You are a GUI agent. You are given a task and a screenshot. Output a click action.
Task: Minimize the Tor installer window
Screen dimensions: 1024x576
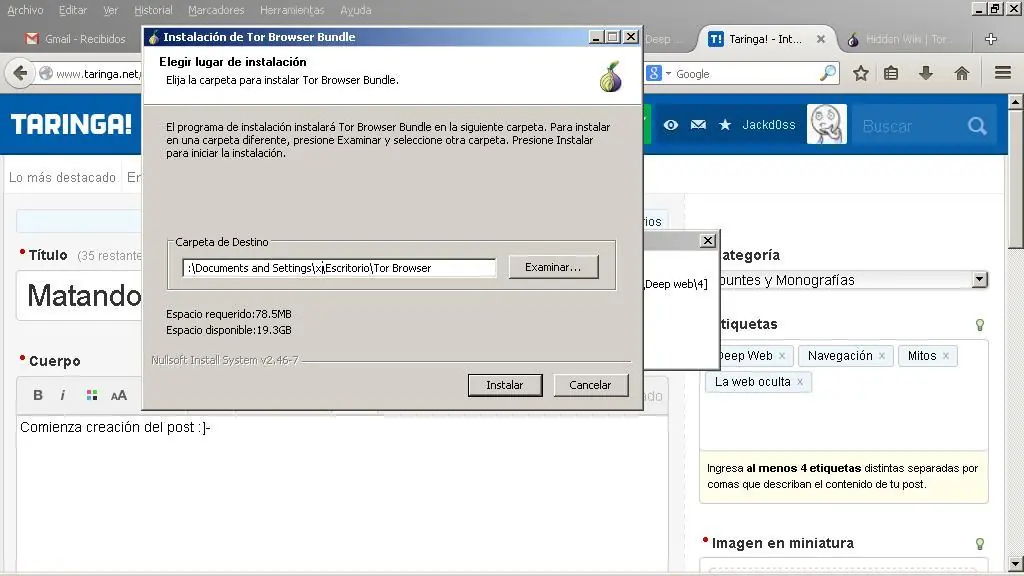[x=596, y=37]
